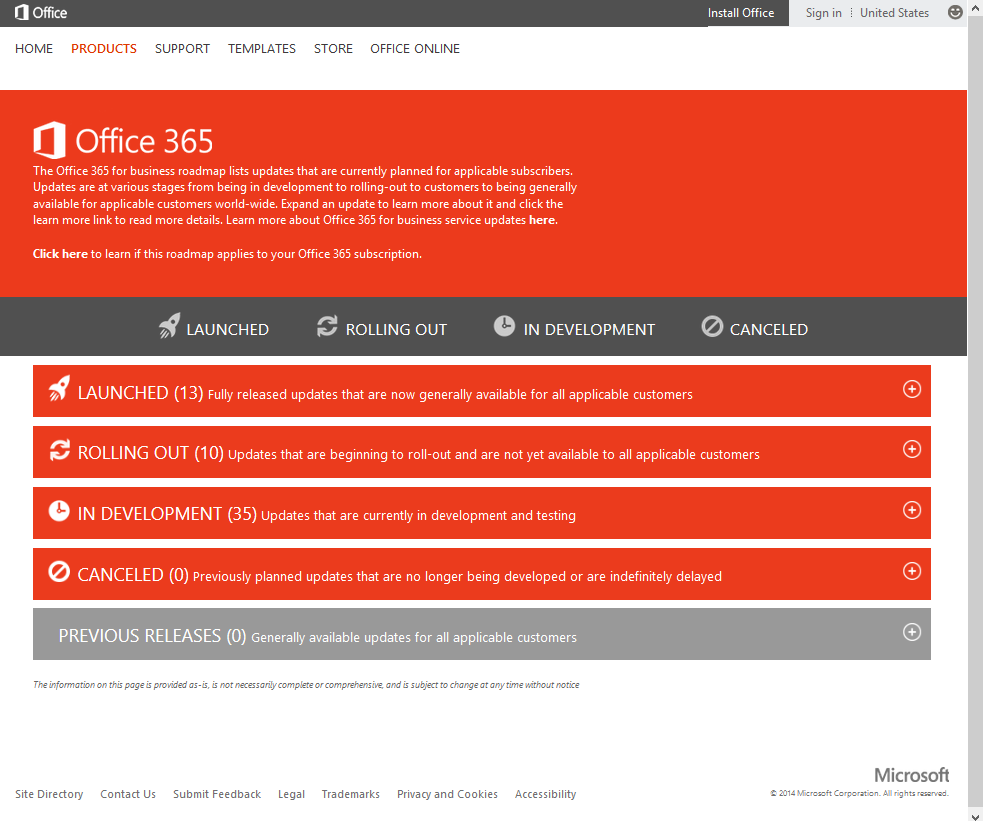The image size is (983, 821).
Task: Click the Sign in link
Action: coord(823,13)
